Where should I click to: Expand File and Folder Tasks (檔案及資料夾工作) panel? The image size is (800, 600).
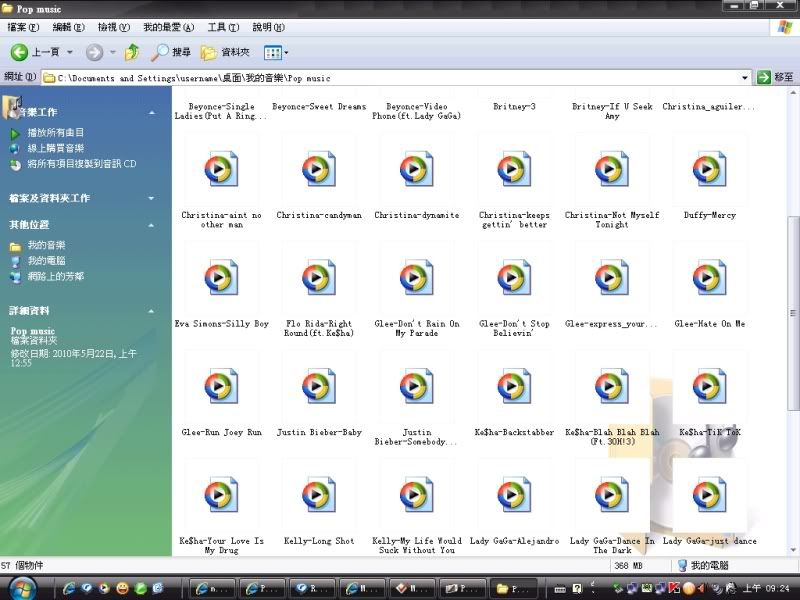(x=151, y=198)
